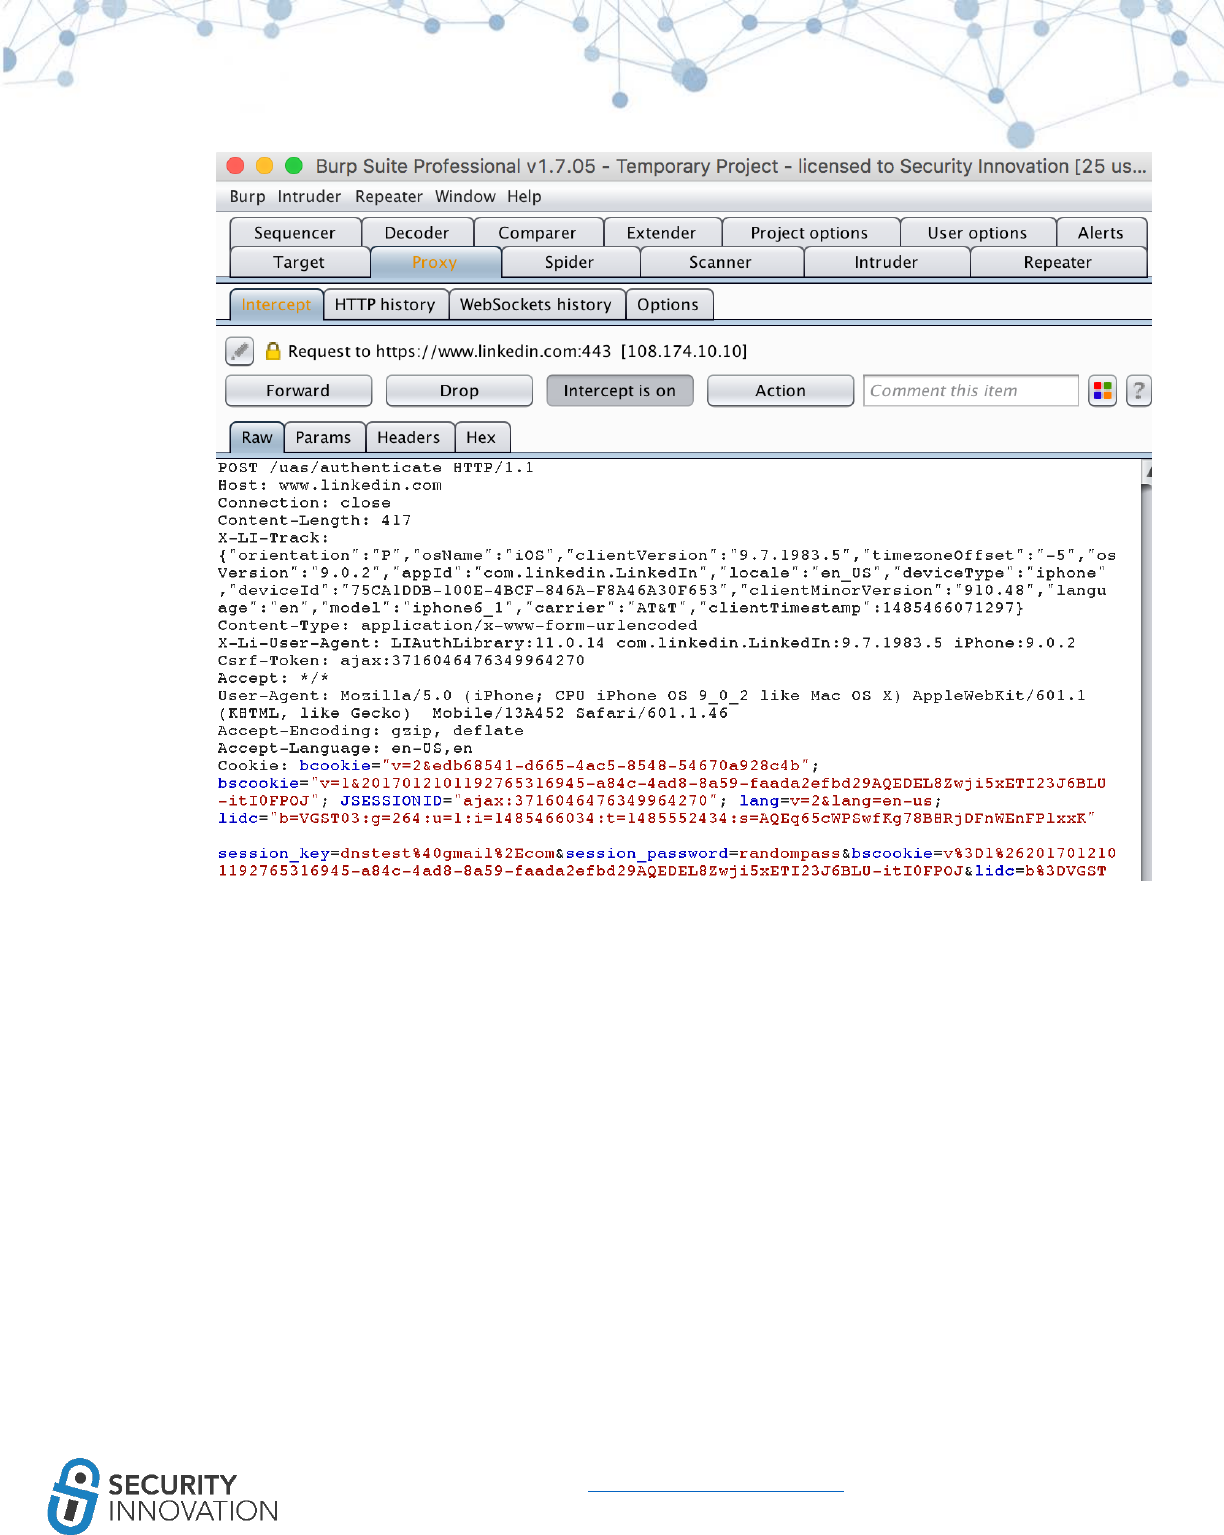The height and width of the screenshot is (1535, 1224).
Task: Open the proxy Options sub-tab
Action: 668,305
